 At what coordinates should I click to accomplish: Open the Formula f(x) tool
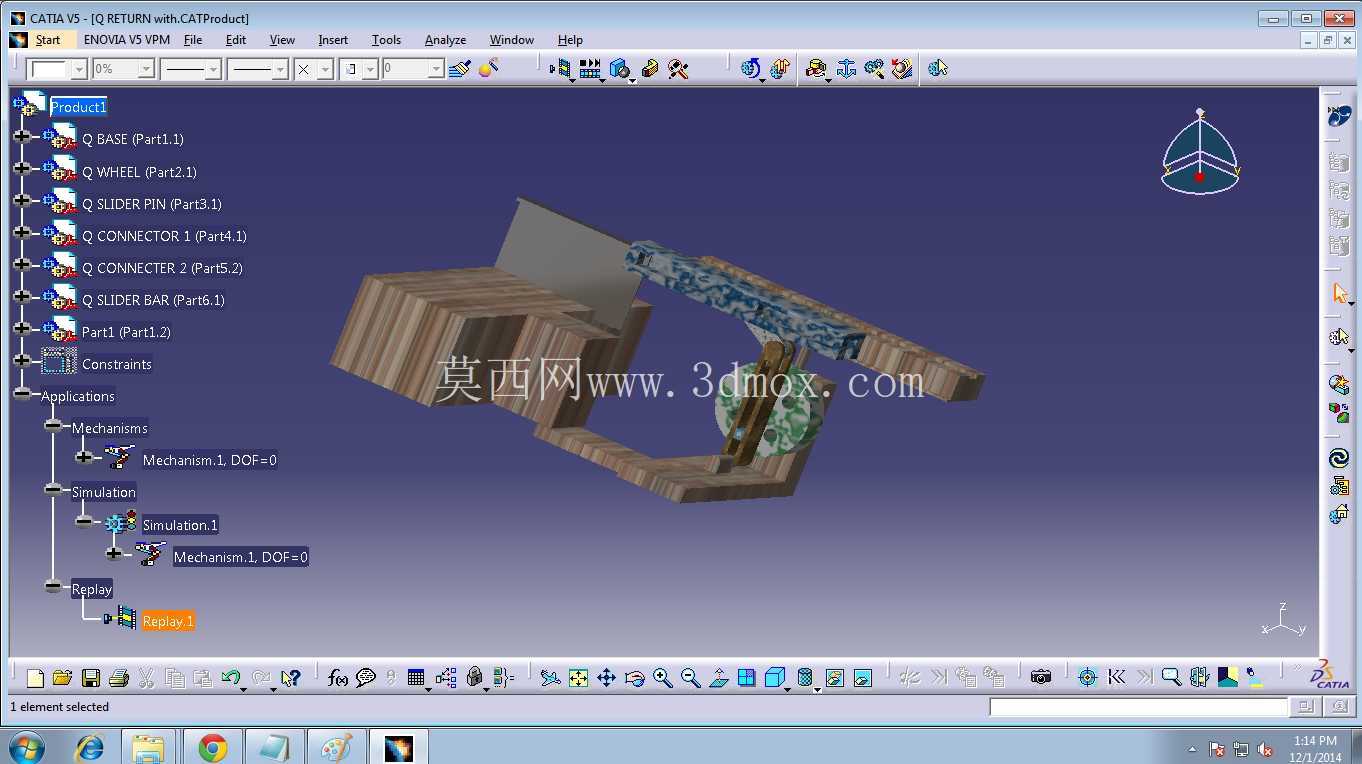pos(338,678)
